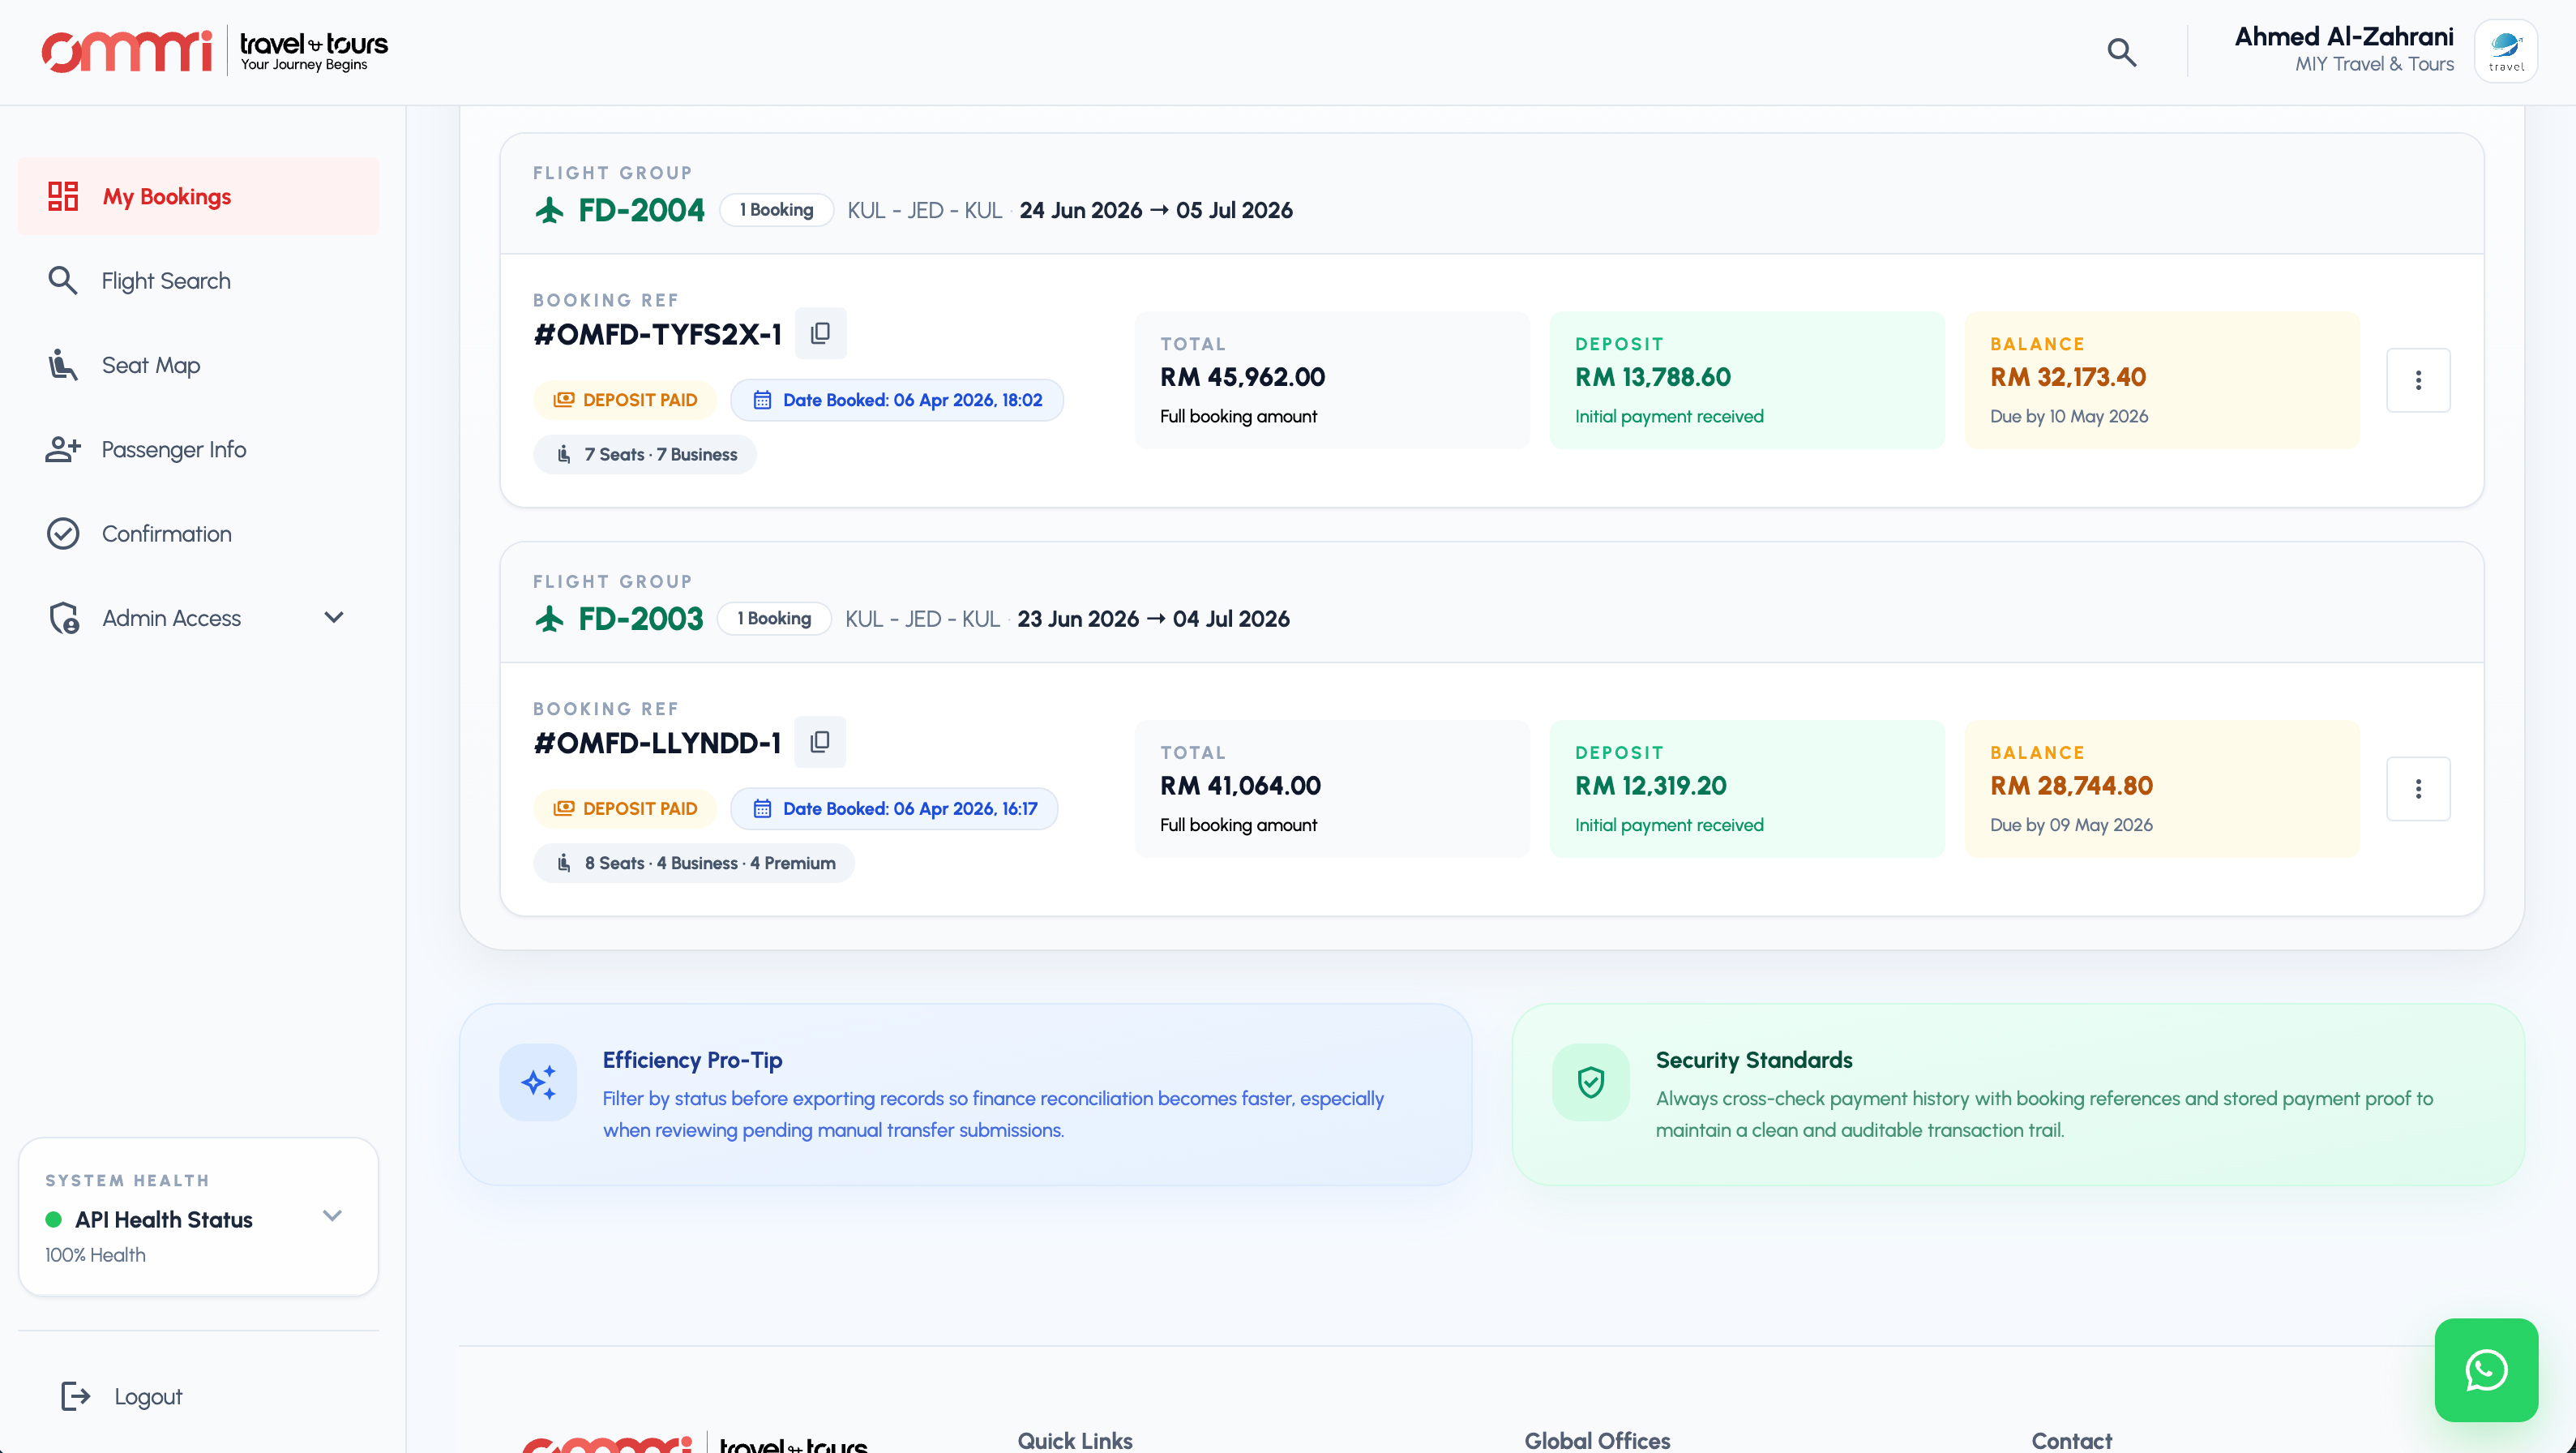The image size is (2576, 1453).
Task: Open the Confirmation section
Action: pos(167,534)
